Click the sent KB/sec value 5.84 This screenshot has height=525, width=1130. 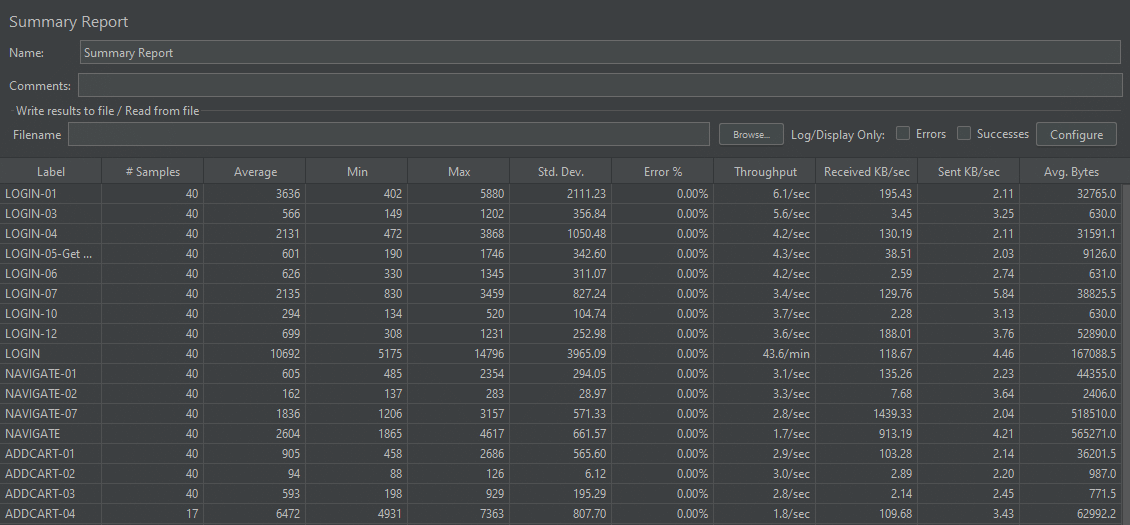coord(1001,294)
